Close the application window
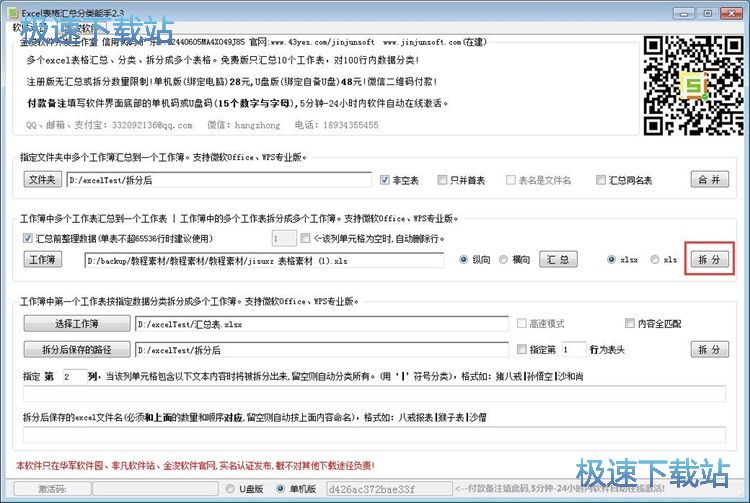Image resolution: width=750 pixels, height=503 pixels. tap(731, 13)
